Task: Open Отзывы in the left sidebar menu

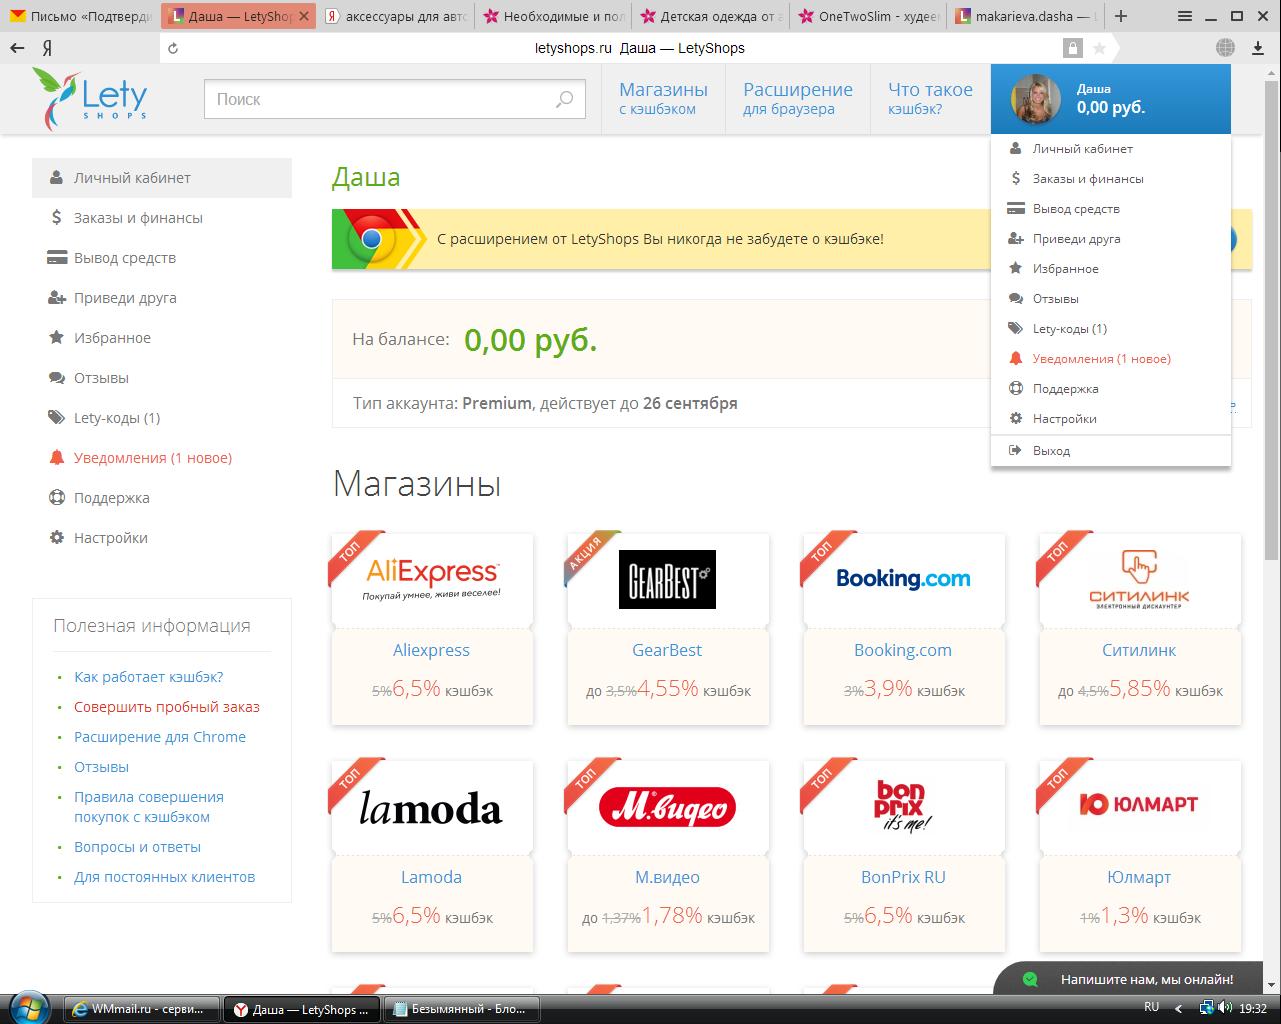Action: [162, 378]
